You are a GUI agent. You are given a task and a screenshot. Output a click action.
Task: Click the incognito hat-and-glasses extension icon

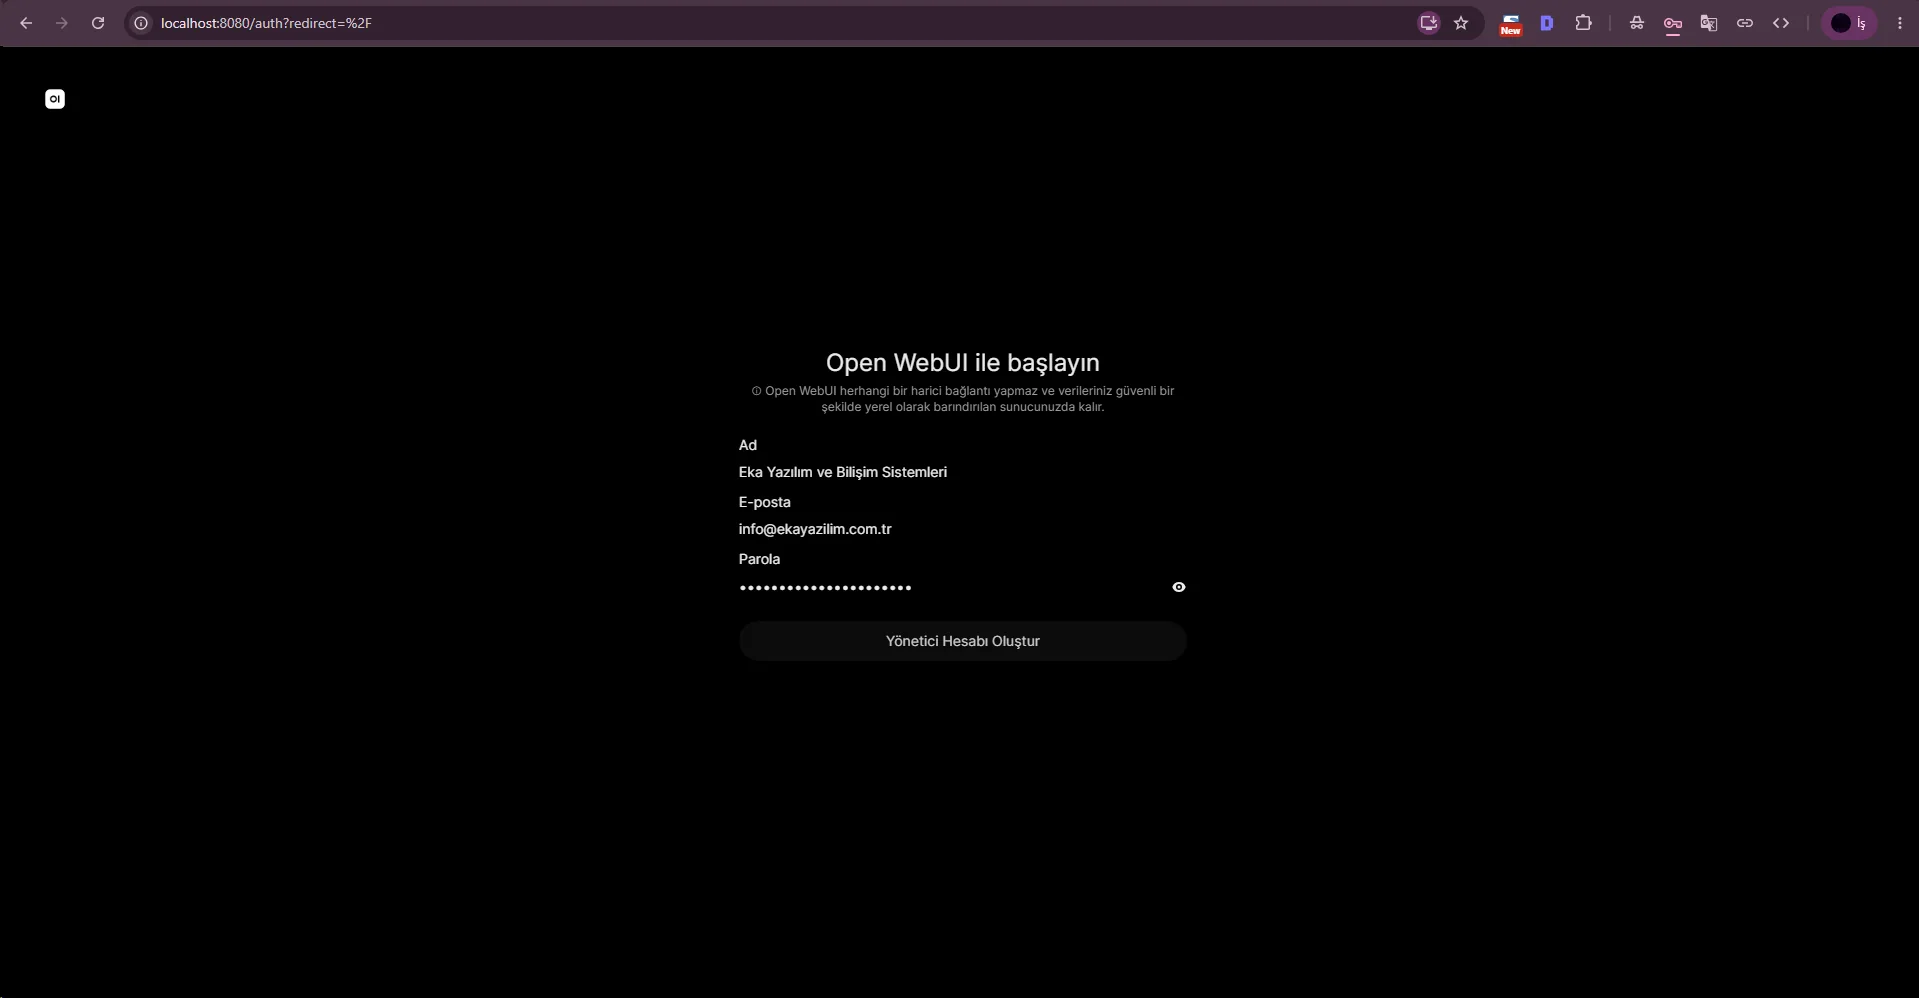tap(1637, 23)
